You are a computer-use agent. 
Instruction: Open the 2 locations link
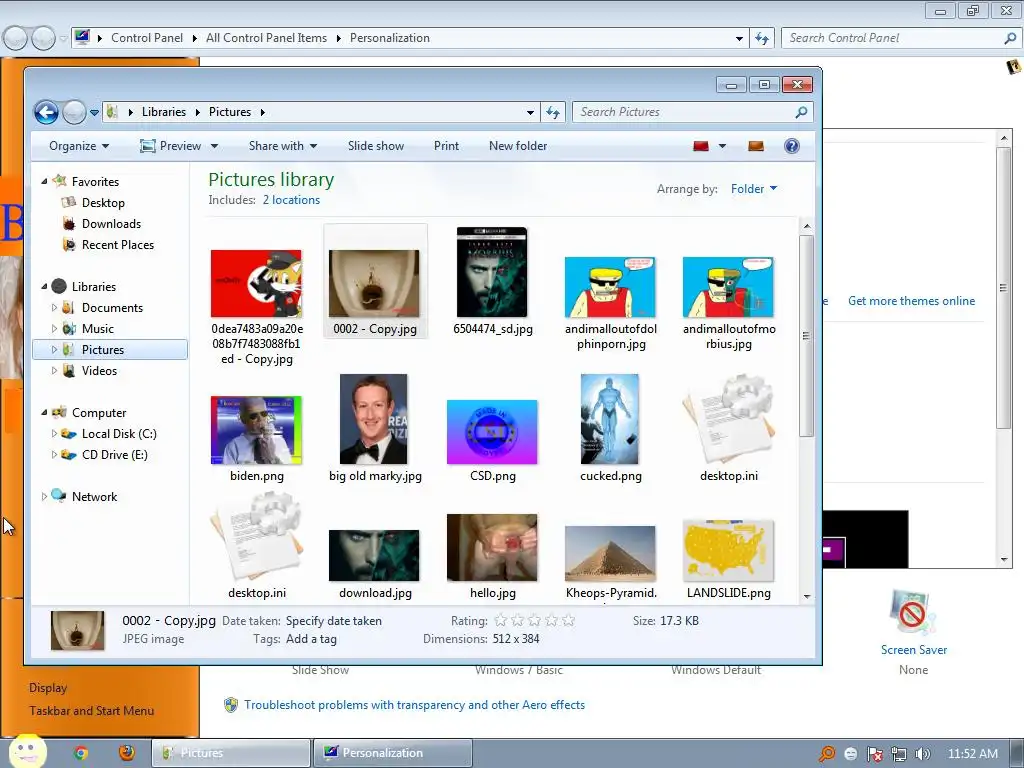[291, 200]
